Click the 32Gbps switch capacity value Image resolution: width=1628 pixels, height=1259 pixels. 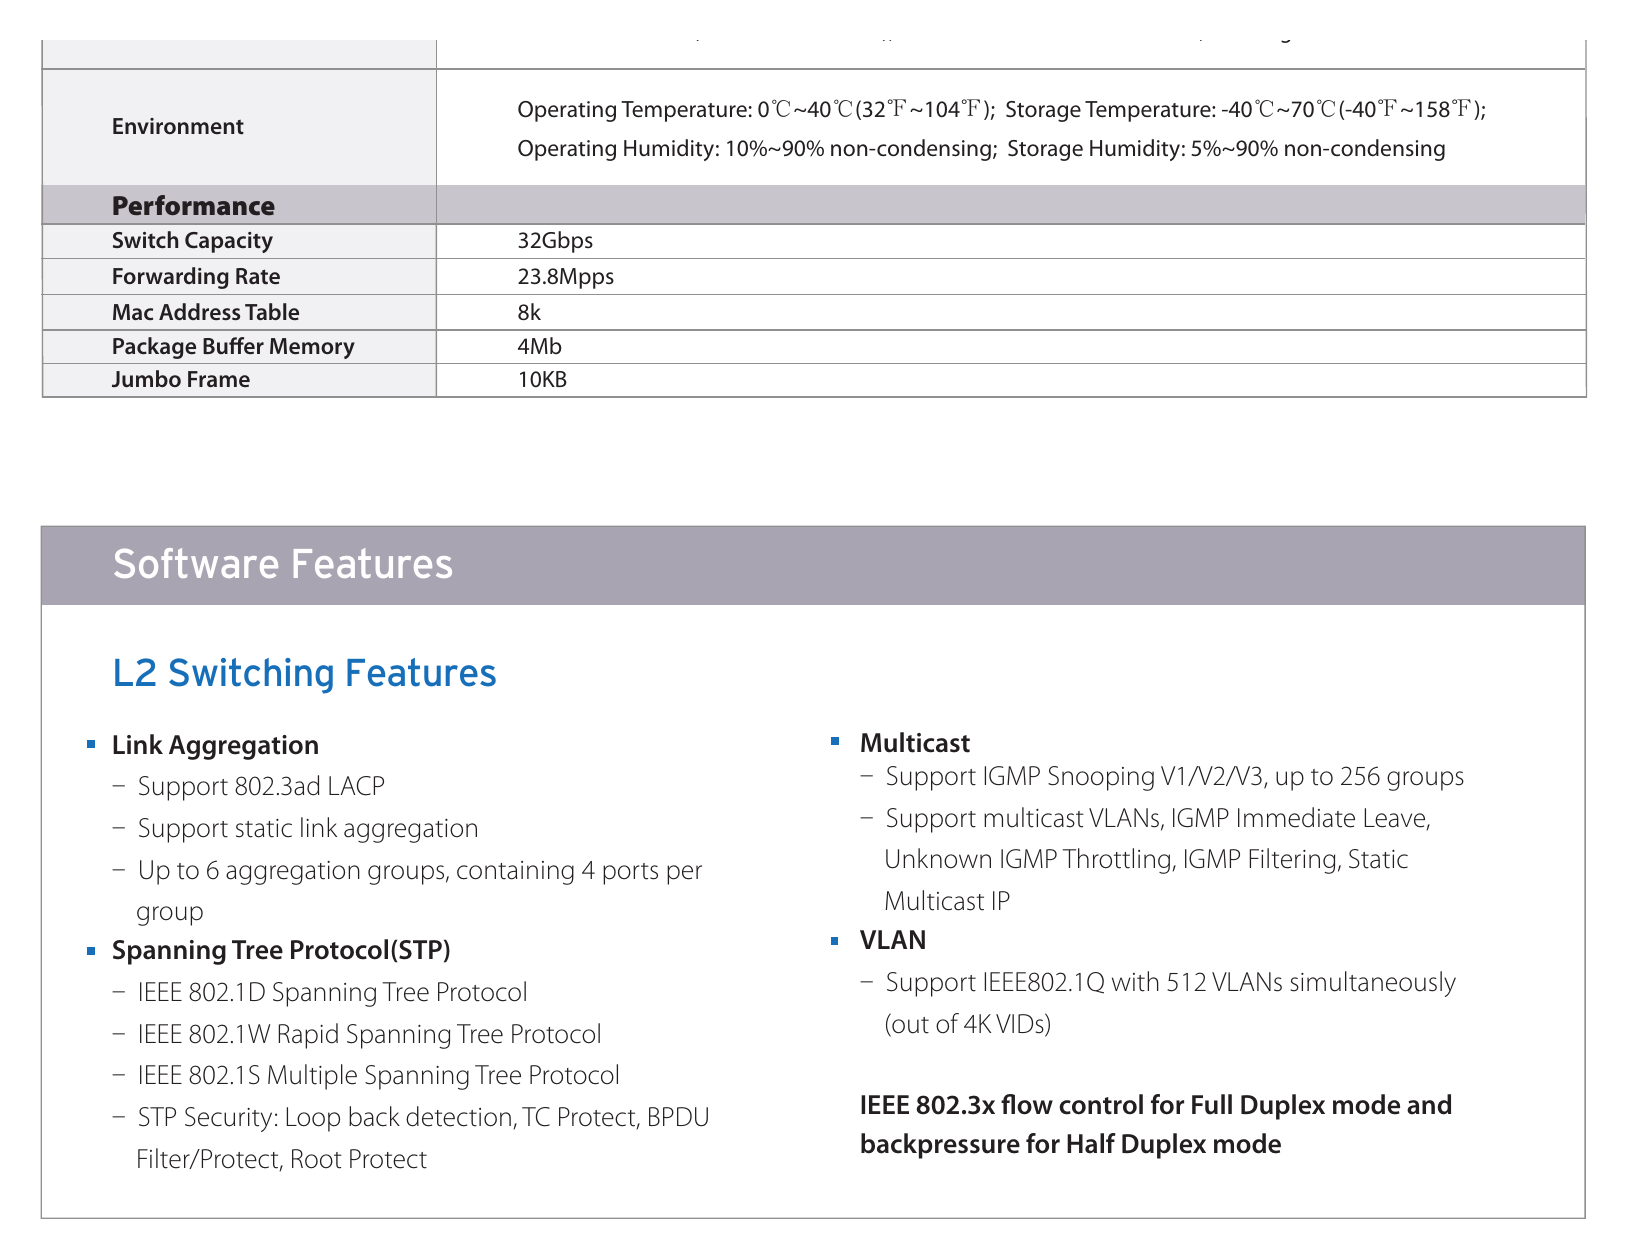point(555,241)
